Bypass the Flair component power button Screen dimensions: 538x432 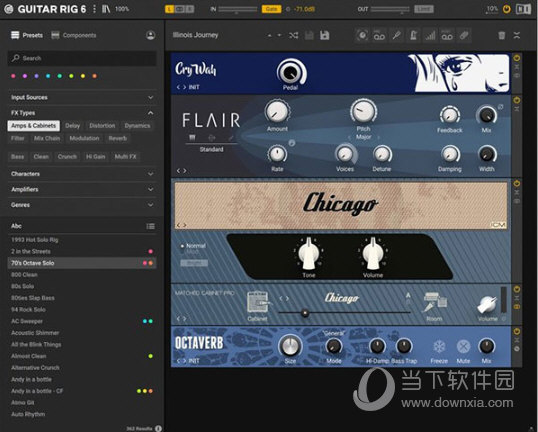[x=516, y=100]
